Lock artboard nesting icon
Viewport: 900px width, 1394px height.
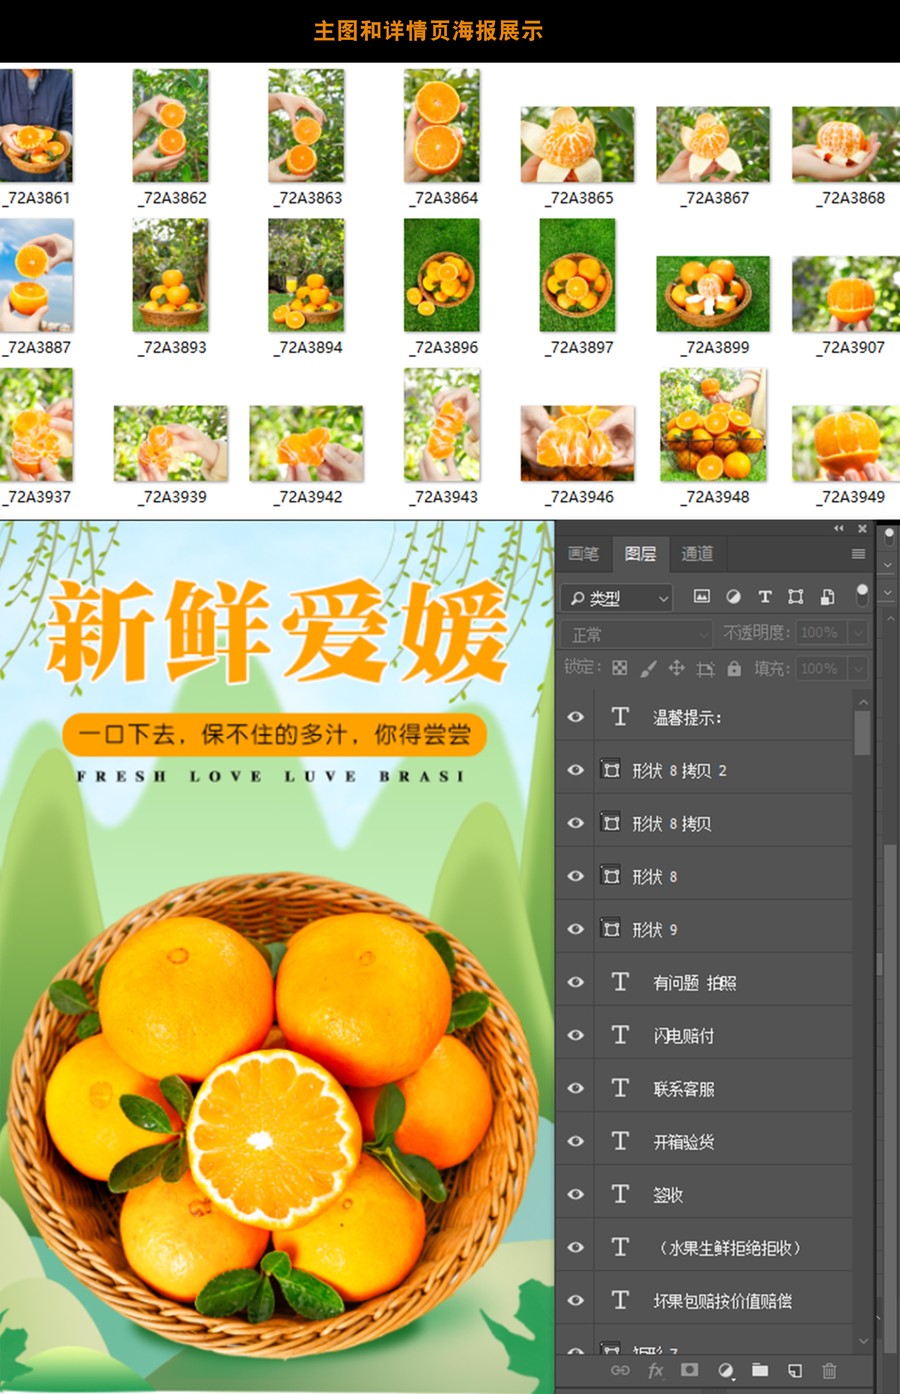(x=705, y=668)
